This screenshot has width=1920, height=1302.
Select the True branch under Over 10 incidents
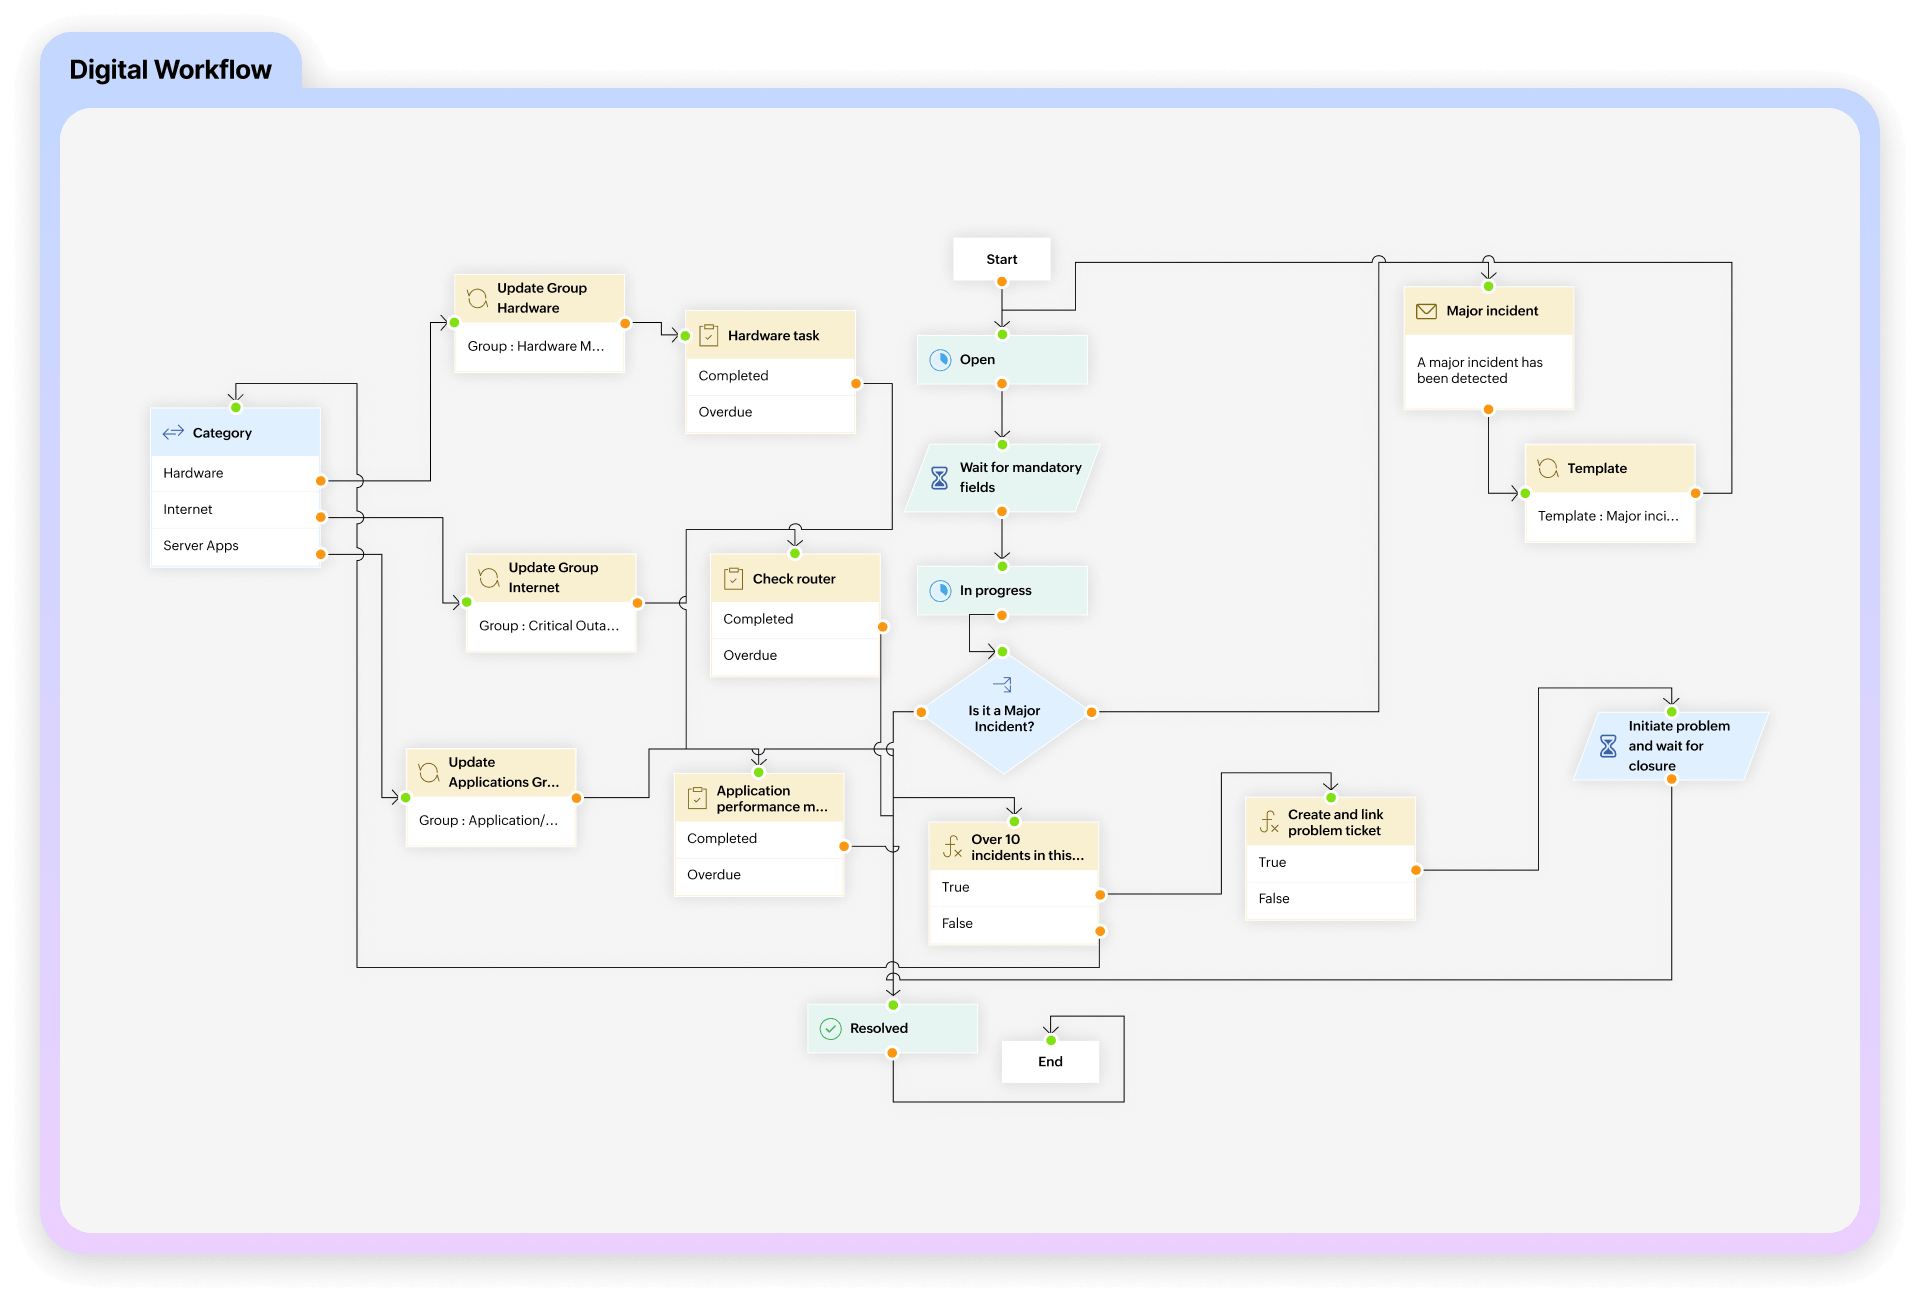click(955, 887)
